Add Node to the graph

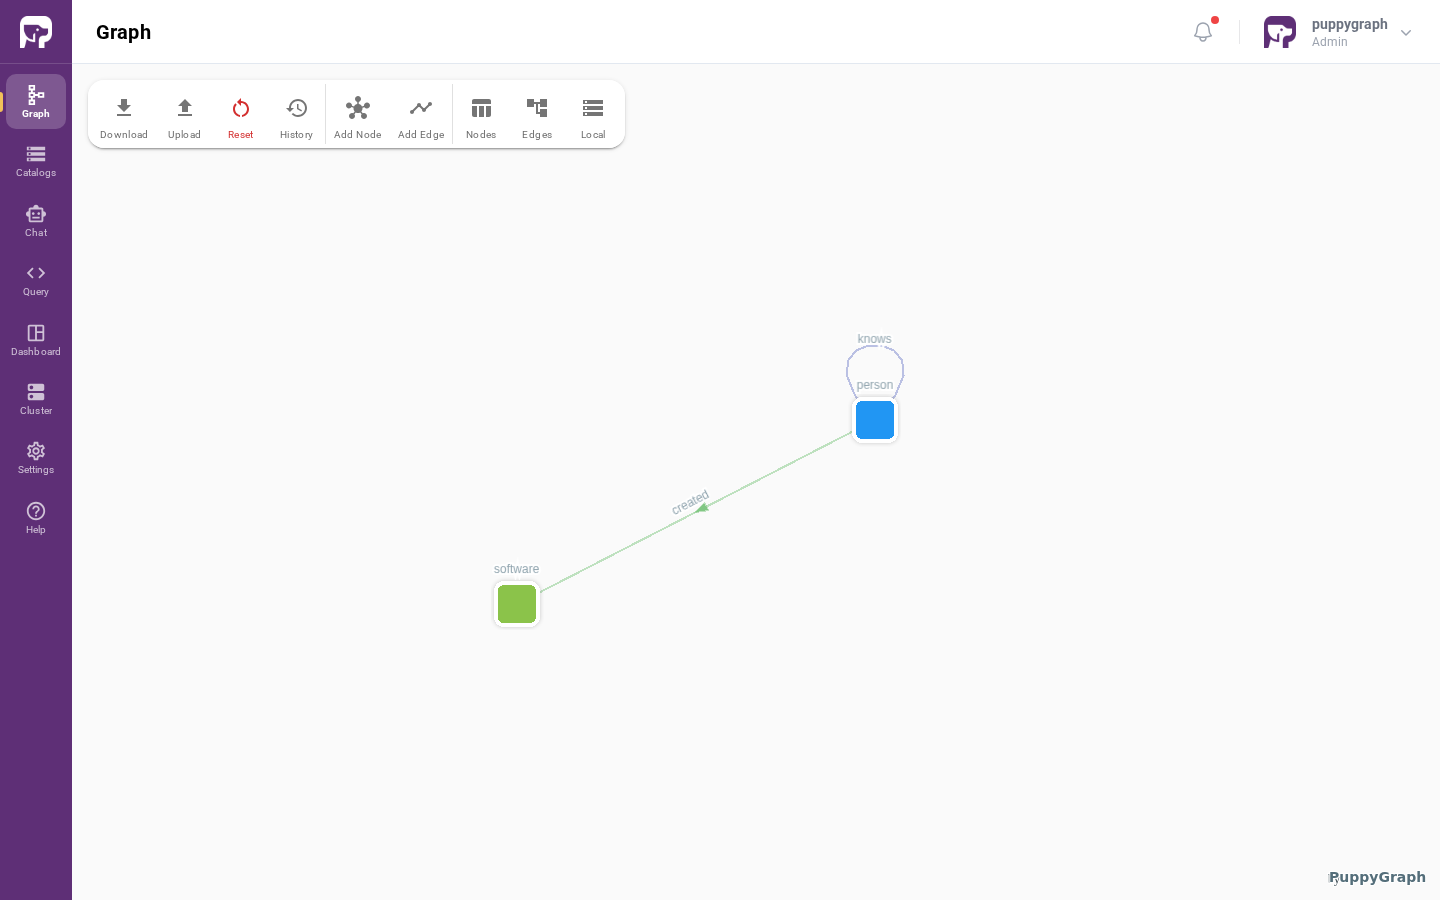coord(358,117)
